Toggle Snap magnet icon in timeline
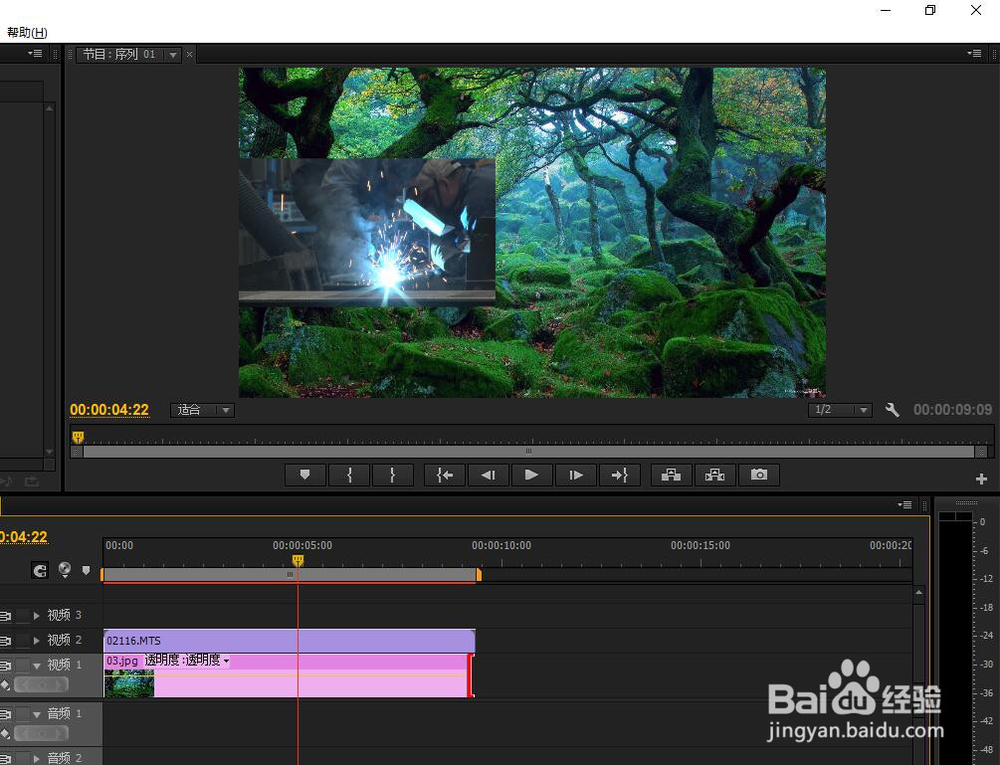Screen dimensions: 1000x765 (40, 570)
